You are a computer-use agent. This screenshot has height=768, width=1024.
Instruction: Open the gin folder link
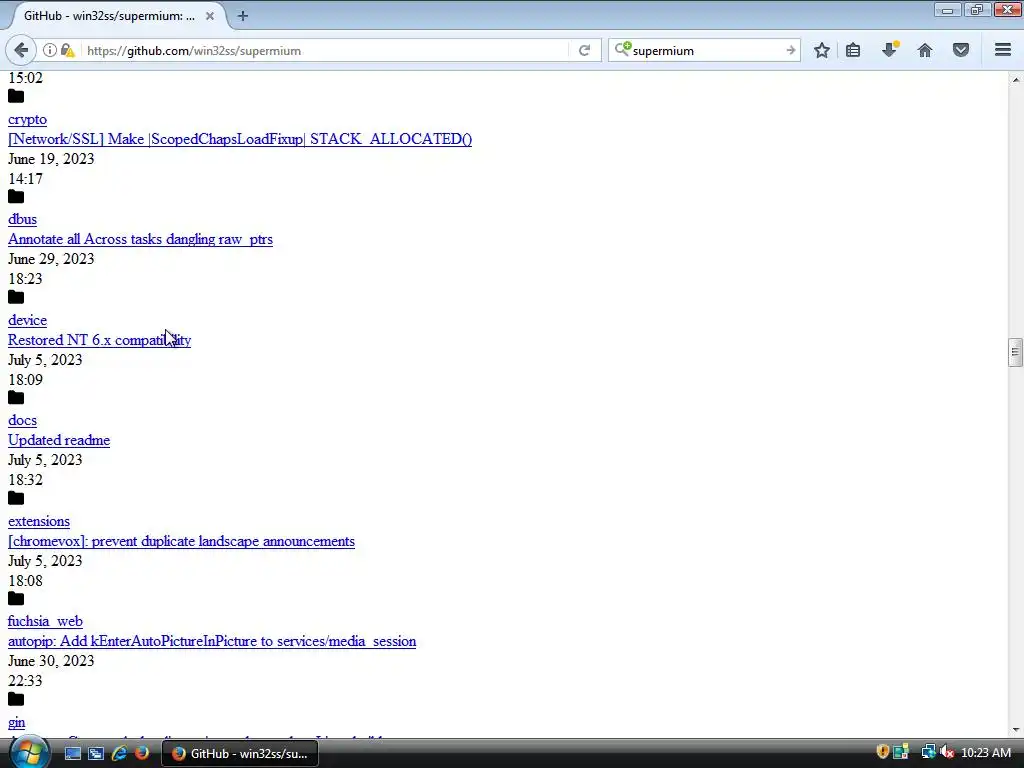coord(16,722)
